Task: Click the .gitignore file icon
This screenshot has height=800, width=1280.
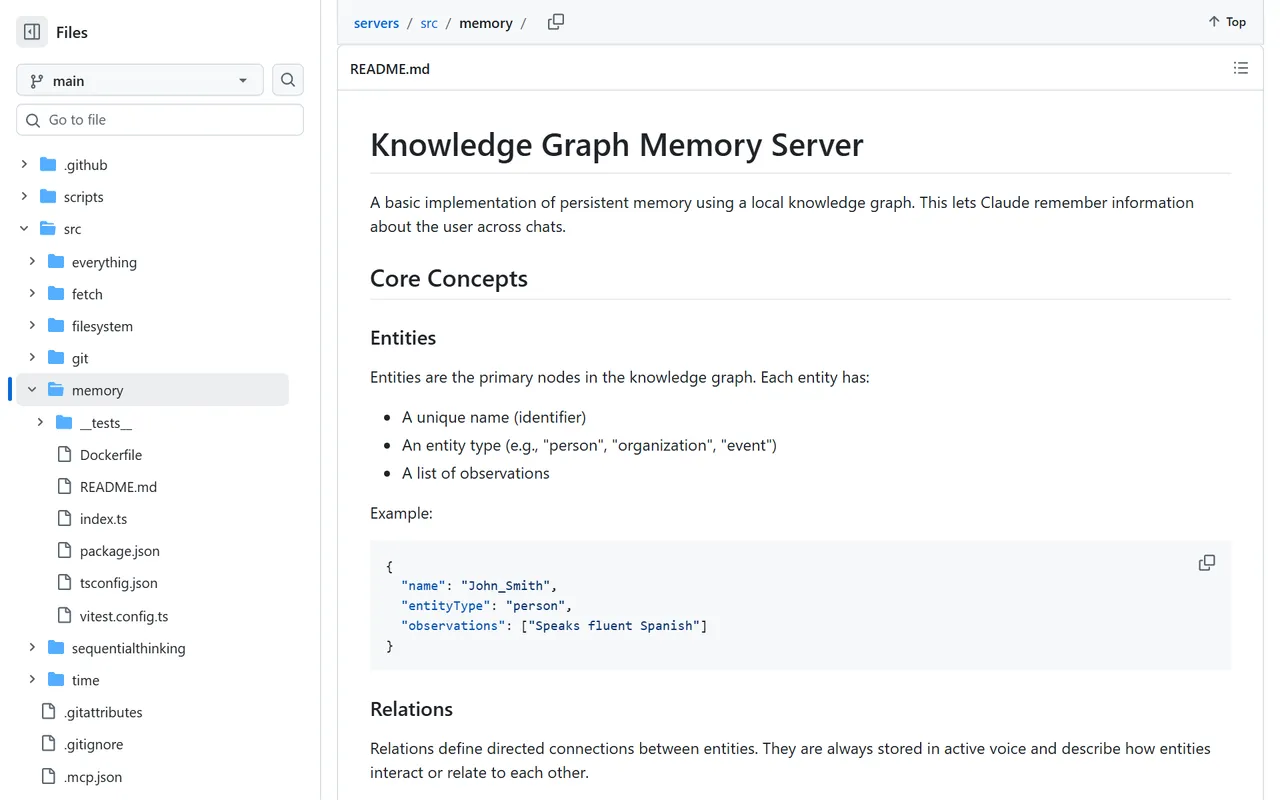Action: [x=48, y=743]
